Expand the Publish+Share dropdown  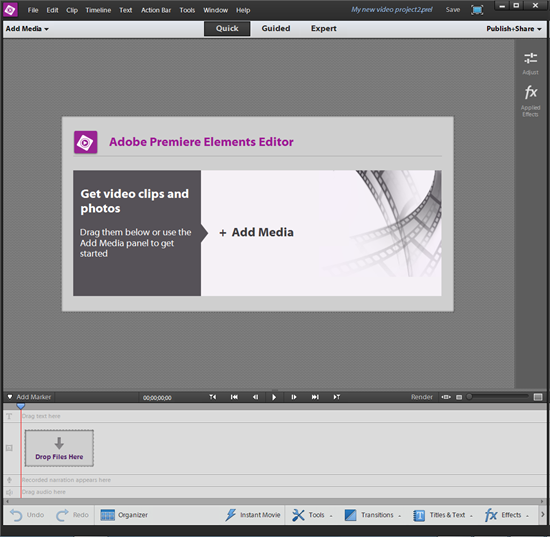[x=514, y=29]
